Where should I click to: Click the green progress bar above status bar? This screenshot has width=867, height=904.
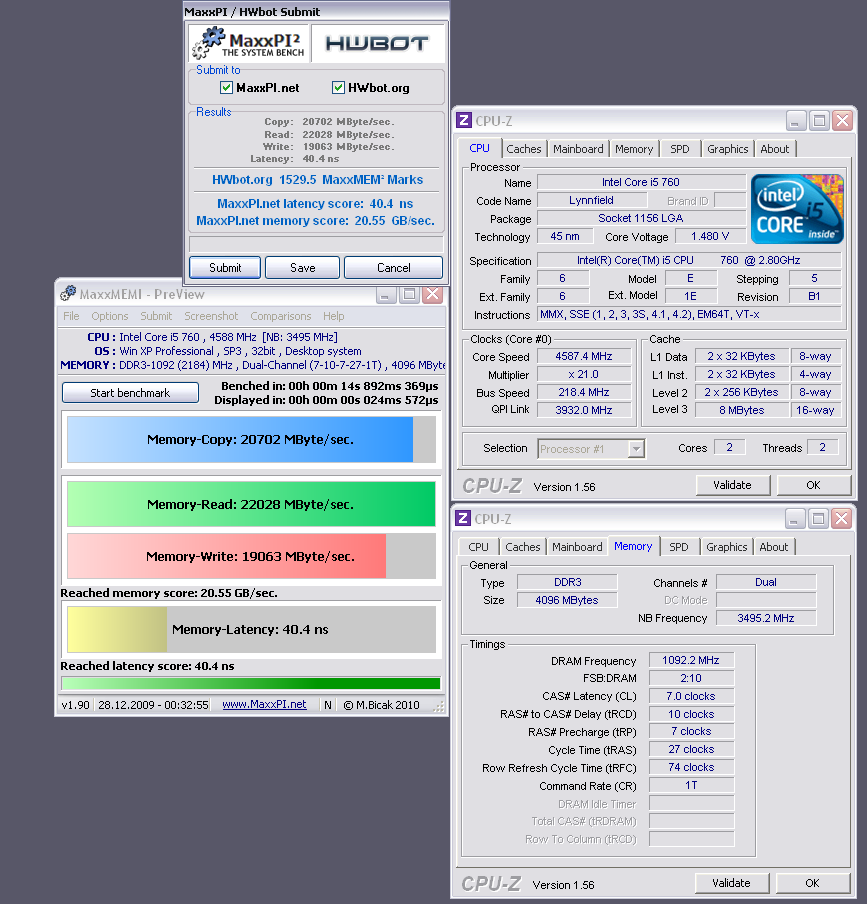251,684
